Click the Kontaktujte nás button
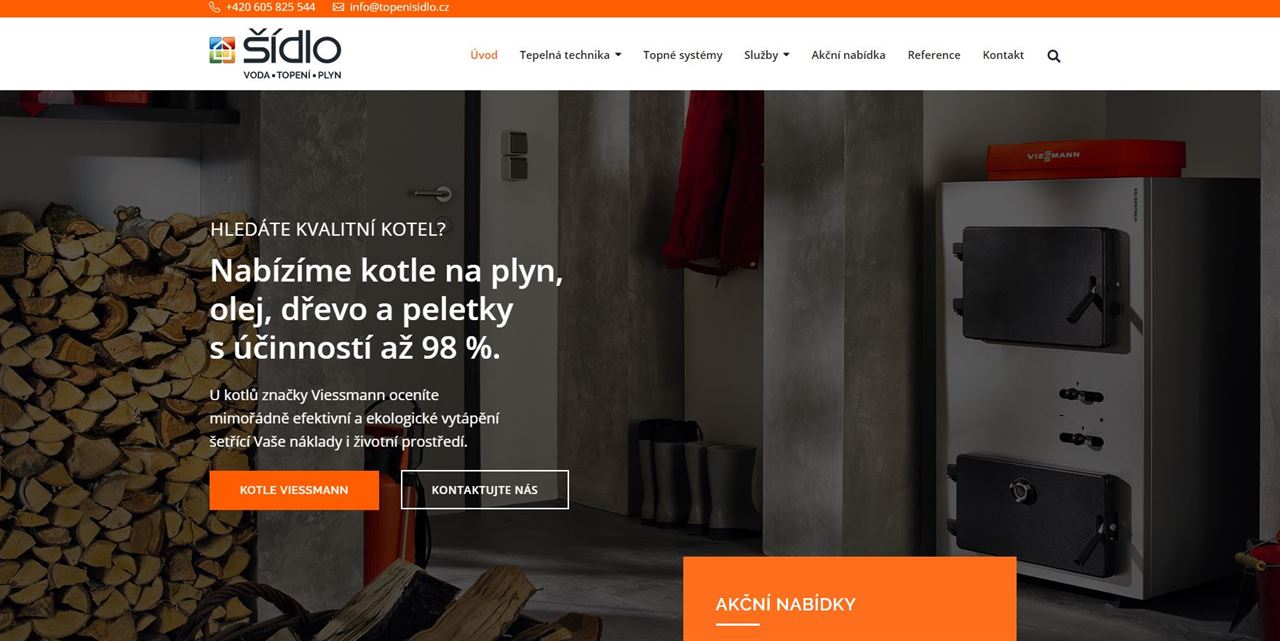The image size is (1280, 641). (x=485, y=490)
